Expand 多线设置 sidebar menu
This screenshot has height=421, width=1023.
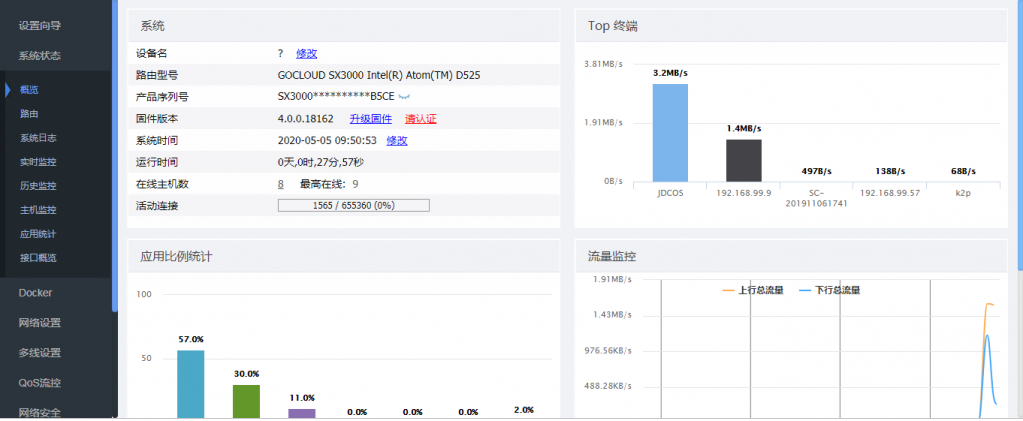[40, 353]
